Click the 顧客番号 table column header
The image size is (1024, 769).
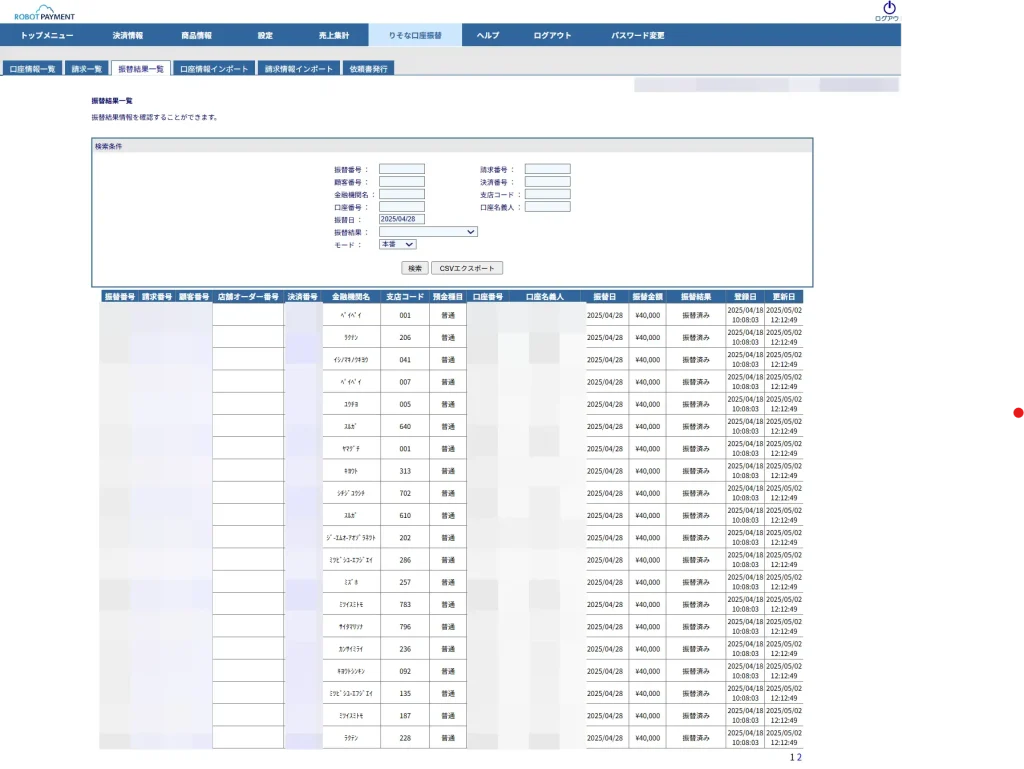(194, 297)
